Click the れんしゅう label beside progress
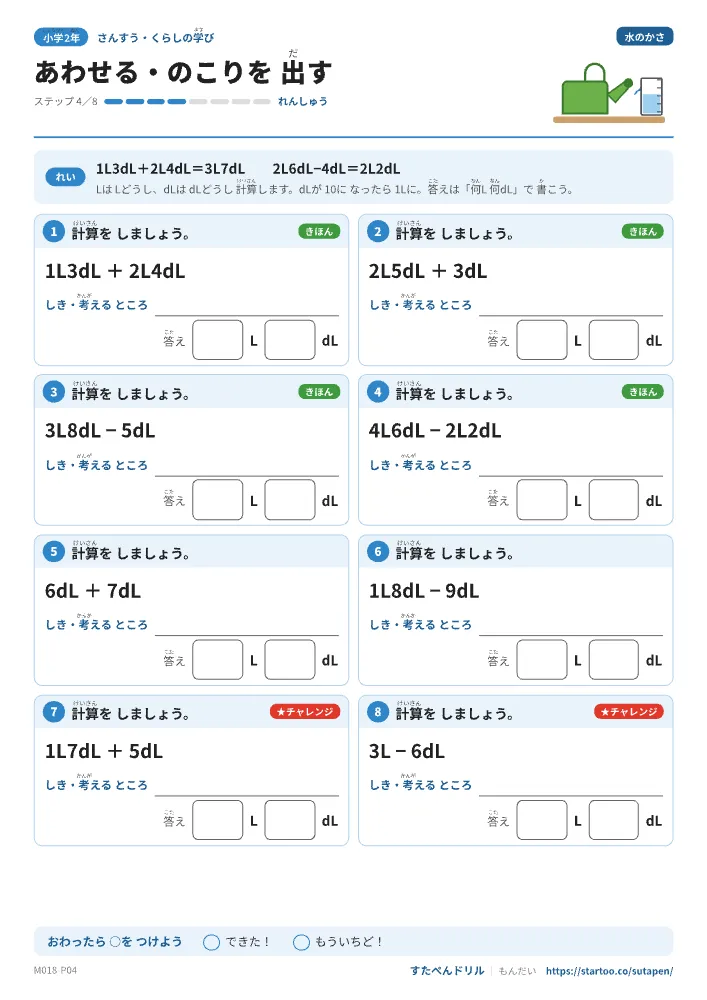The image size is (707, 1000). pyautogui.click(x=303, y=101)
